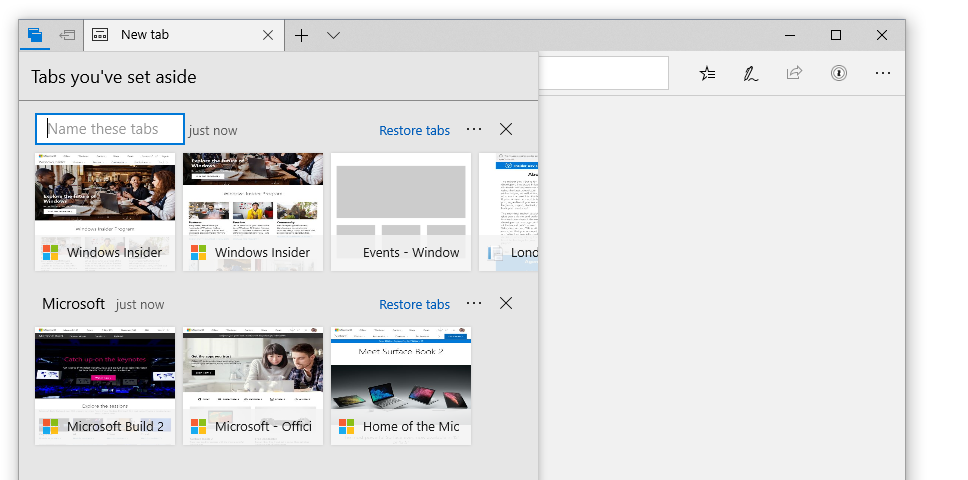Viewport: 968px width, 480px height.
Task: Open the Favorites hub icon
Action: tap(708, 73)
